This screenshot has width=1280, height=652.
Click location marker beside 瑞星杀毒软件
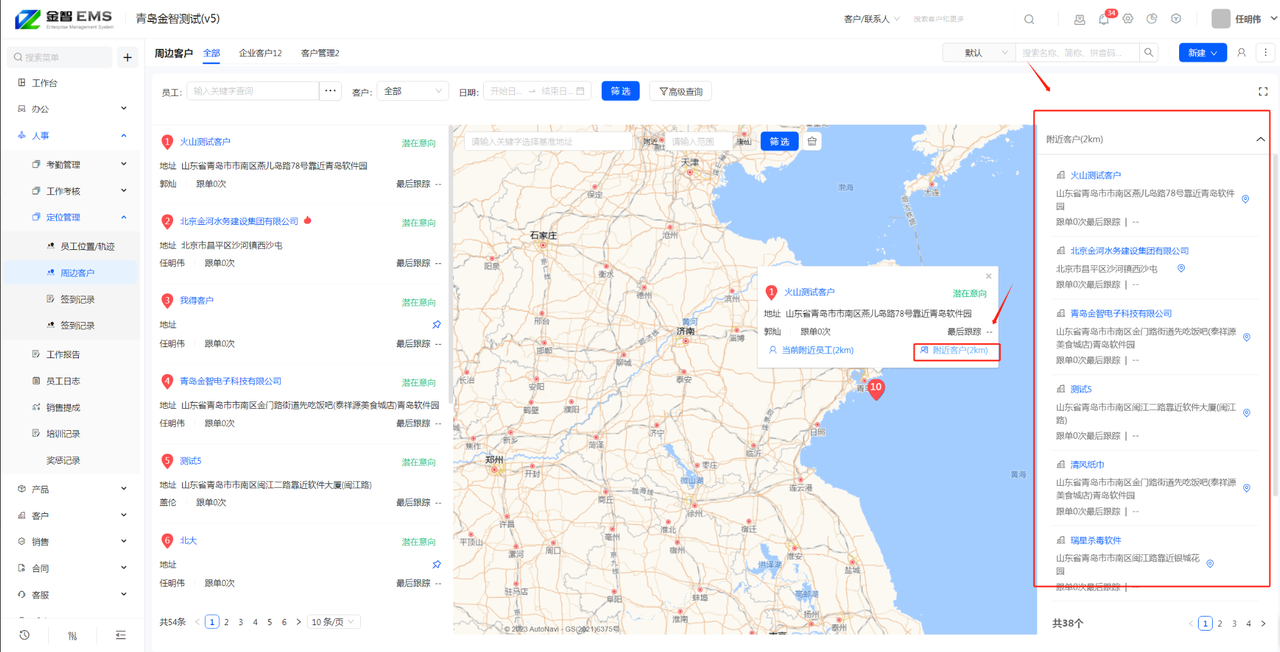coord(1210,564)
